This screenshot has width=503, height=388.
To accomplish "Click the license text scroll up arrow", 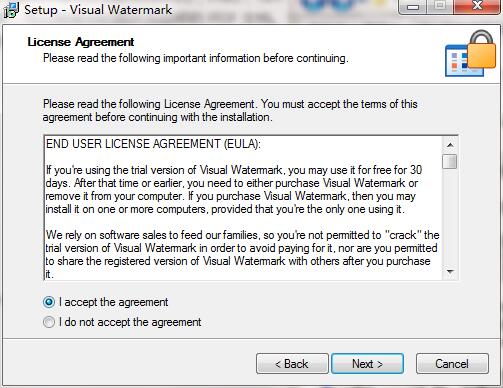I will (450, 145).
